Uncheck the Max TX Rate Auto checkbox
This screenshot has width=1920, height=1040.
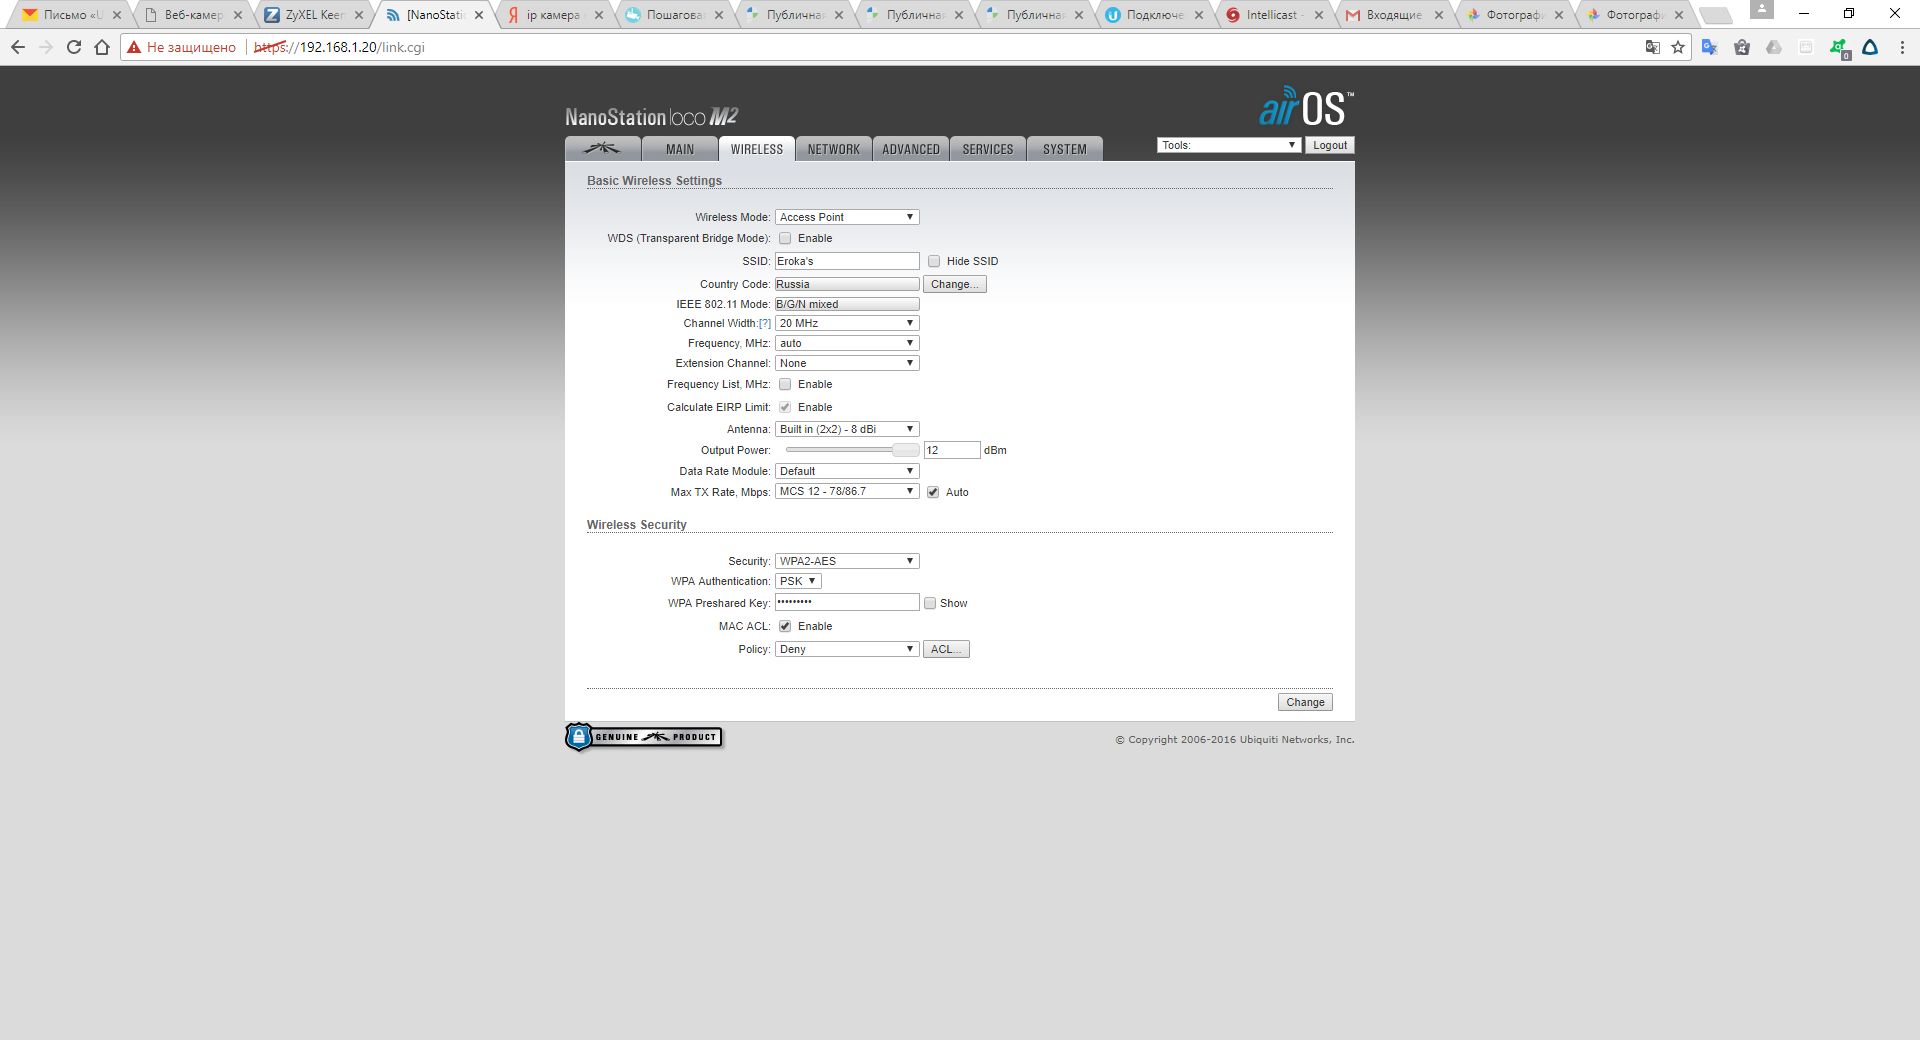933,492
